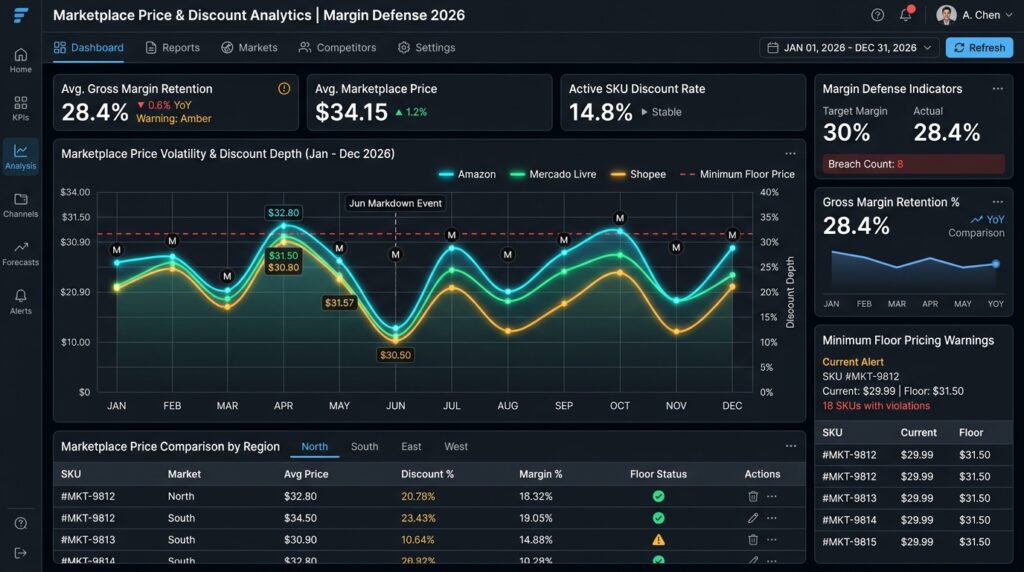Click the $30.90 average price cell
This screenshot has width=1024, height=572.
(x=300, y=540)
